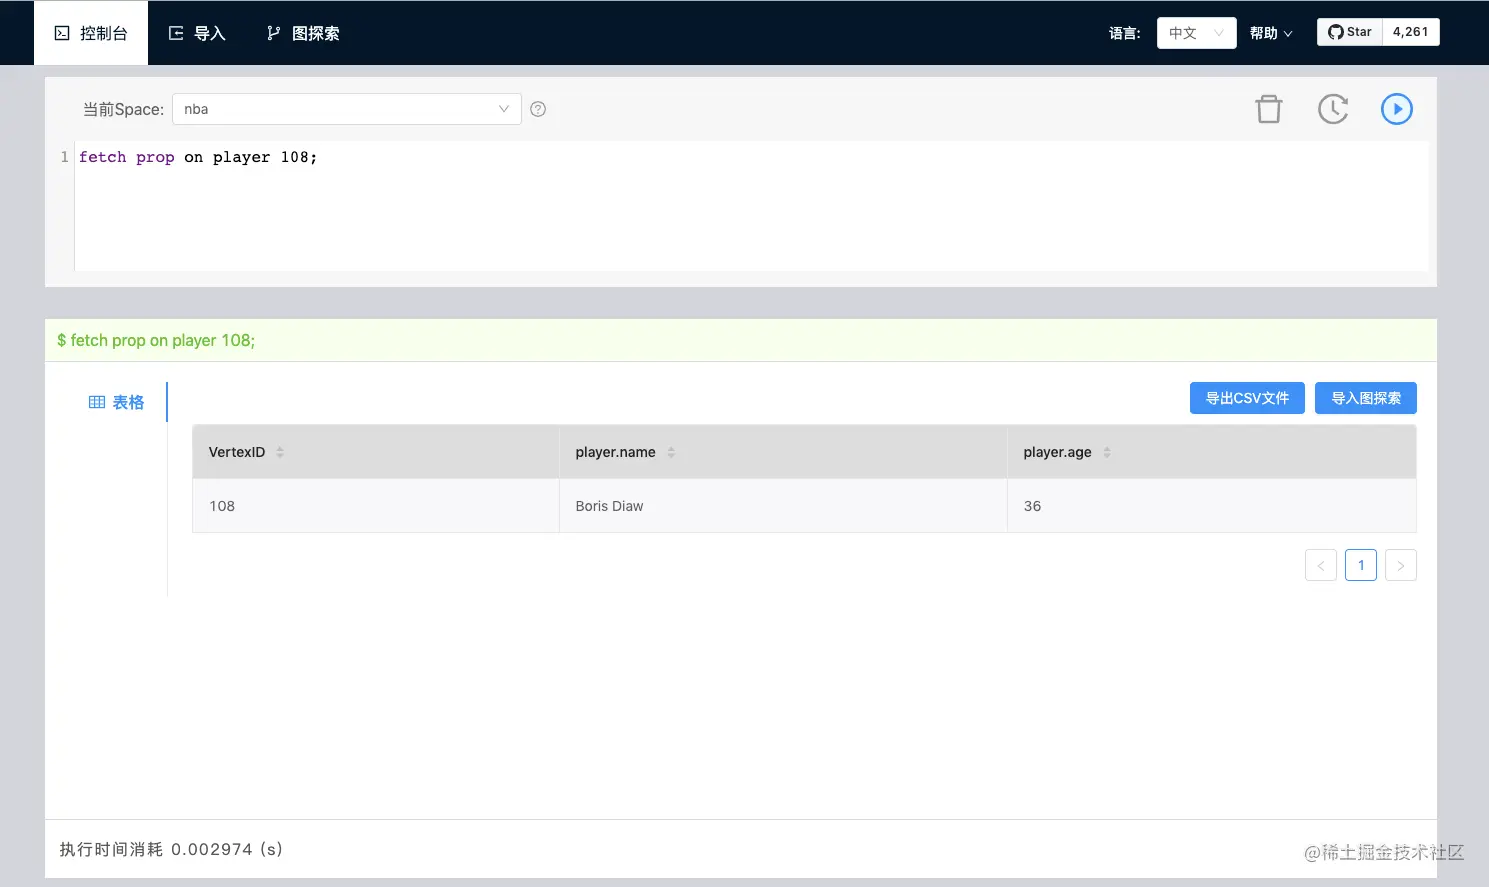This screenshot has height=887, width=1489.
Task: Click 导入图探索 button
Action: pos(1366,398)
